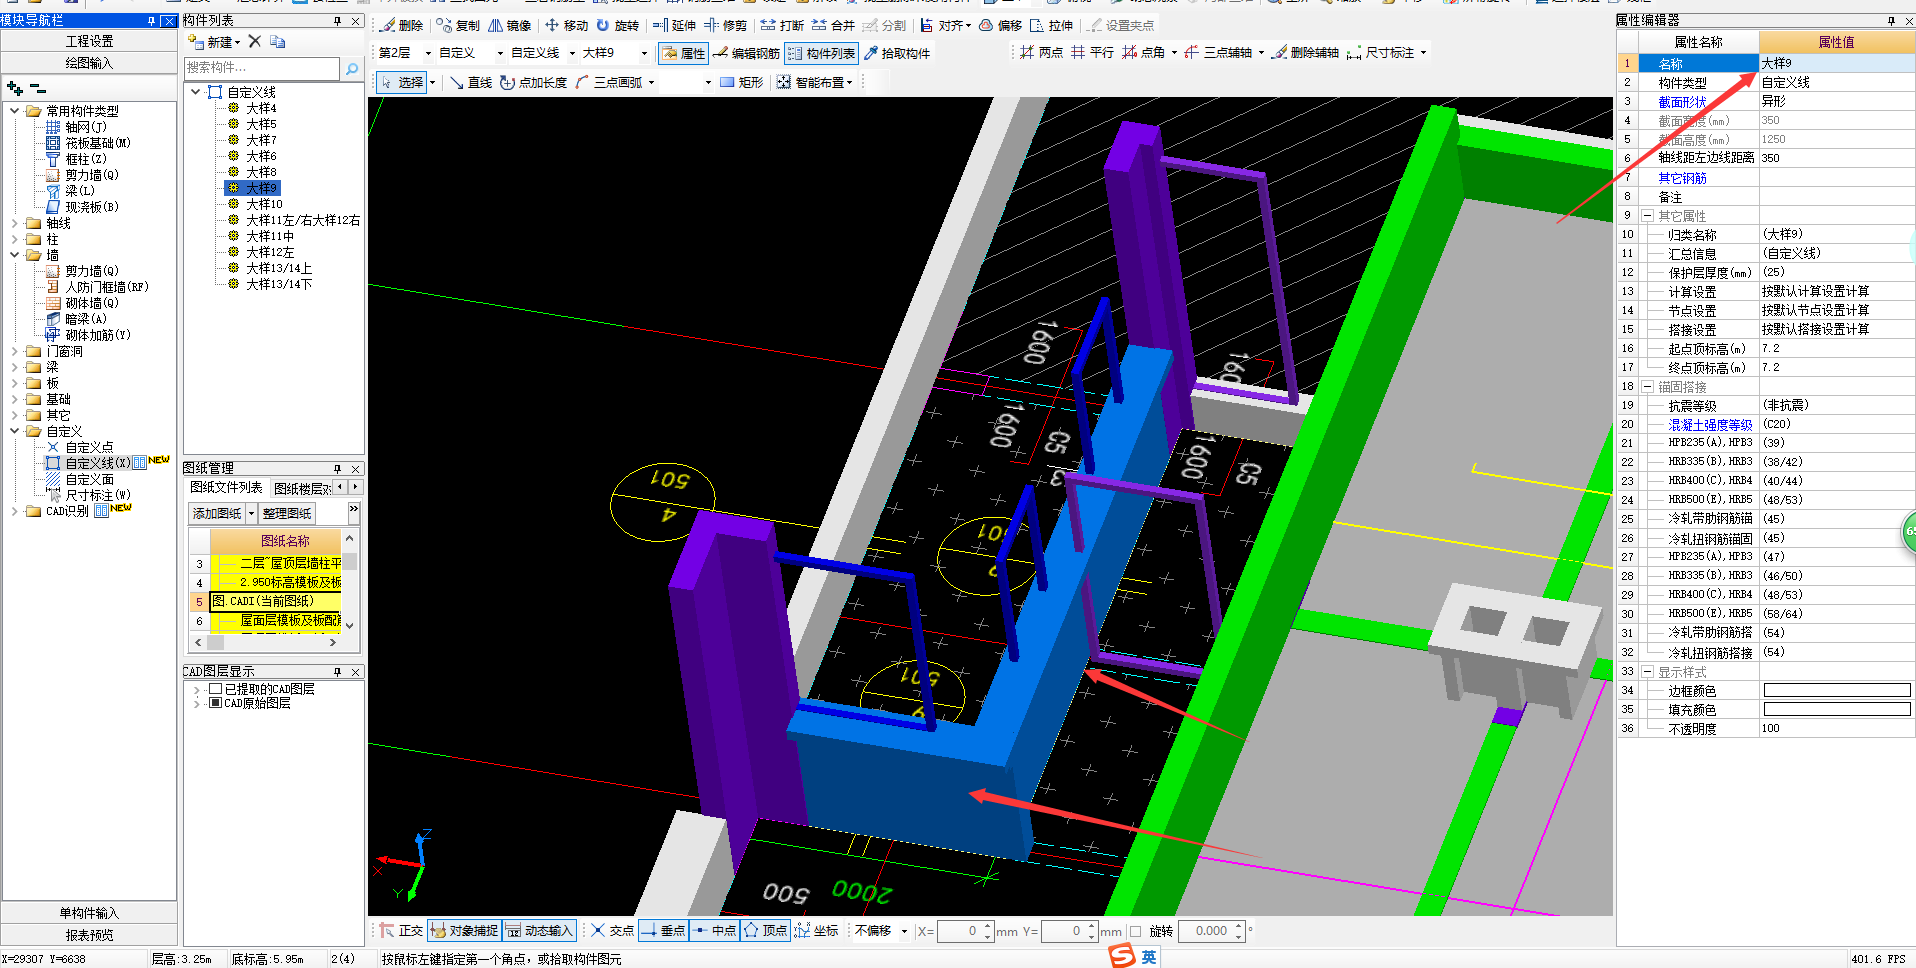Select the 平行 parallel axis tool
The image size is (1916, 968).
[1092, 52]
